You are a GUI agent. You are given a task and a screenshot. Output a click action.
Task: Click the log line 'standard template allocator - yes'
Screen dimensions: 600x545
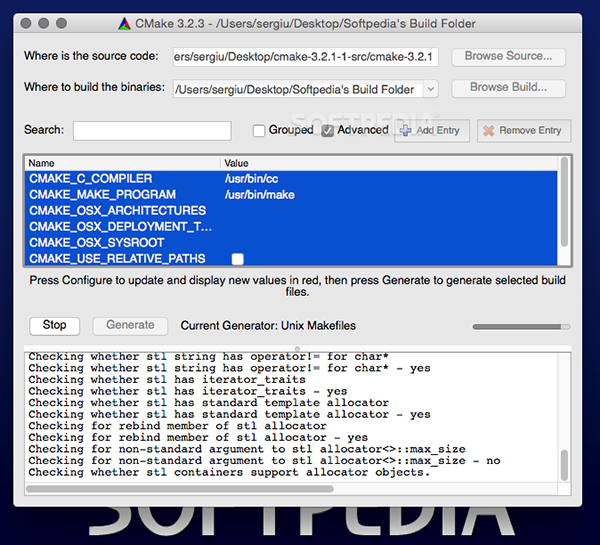(316, 414)
